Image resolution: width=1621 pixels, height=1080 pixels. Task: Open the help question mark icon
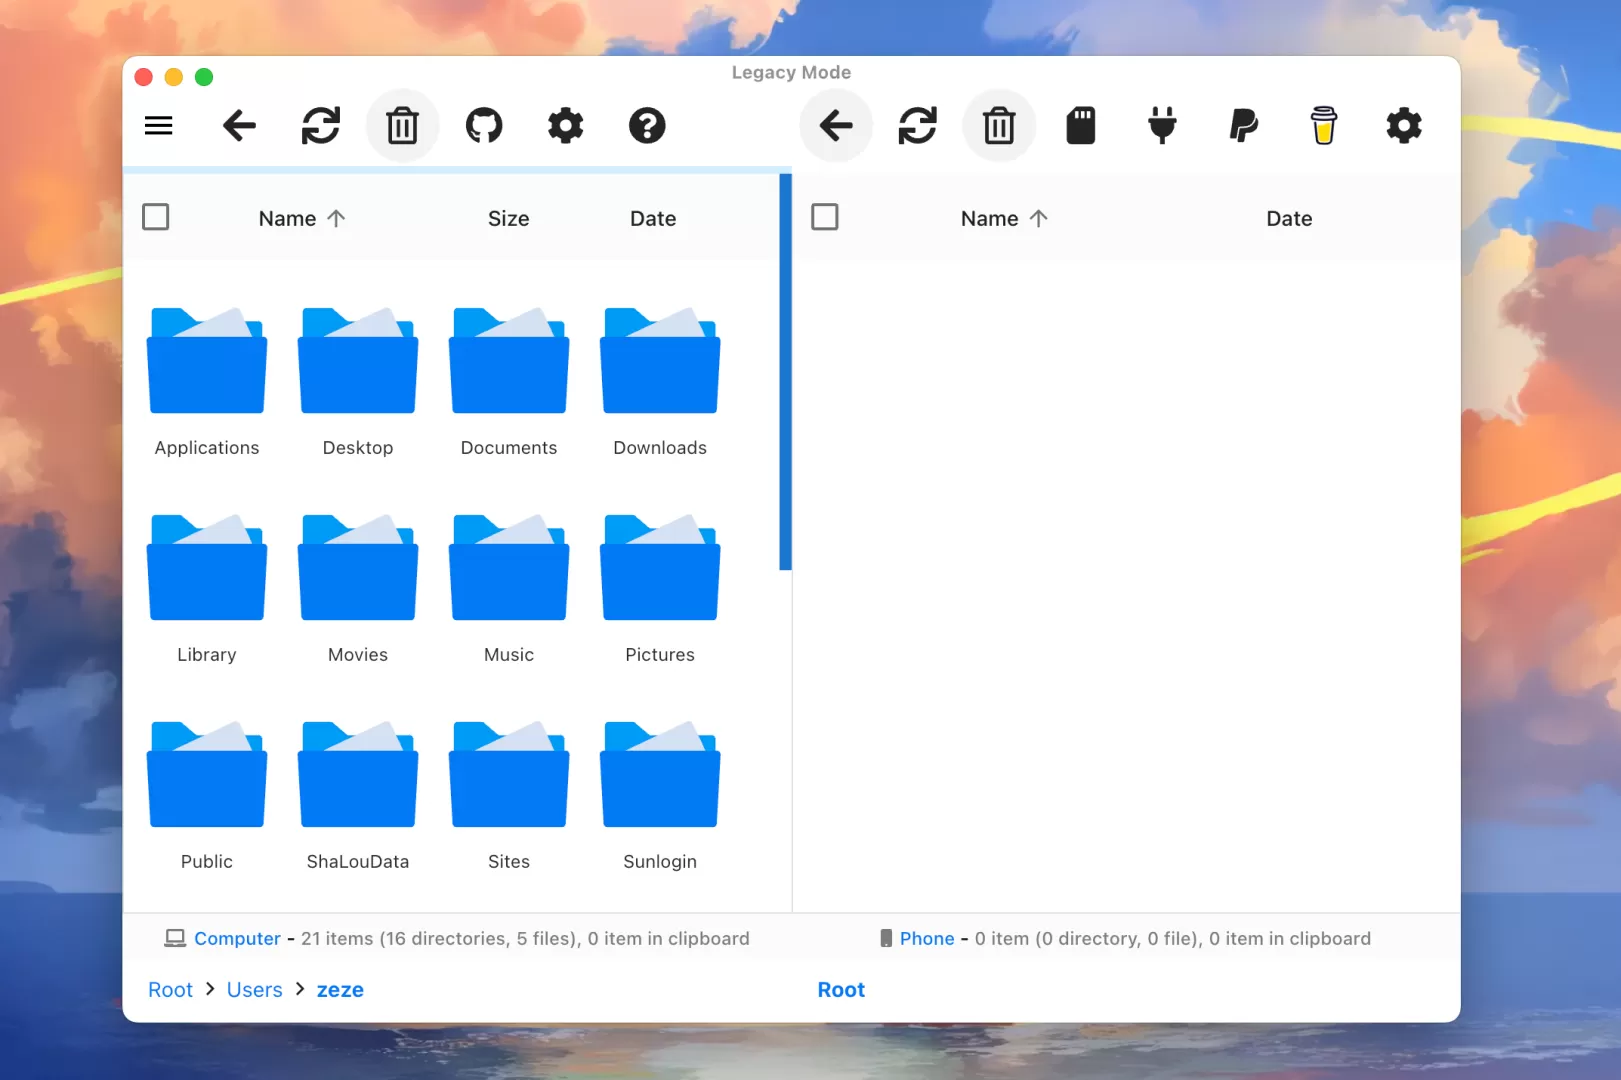(647, 126)
